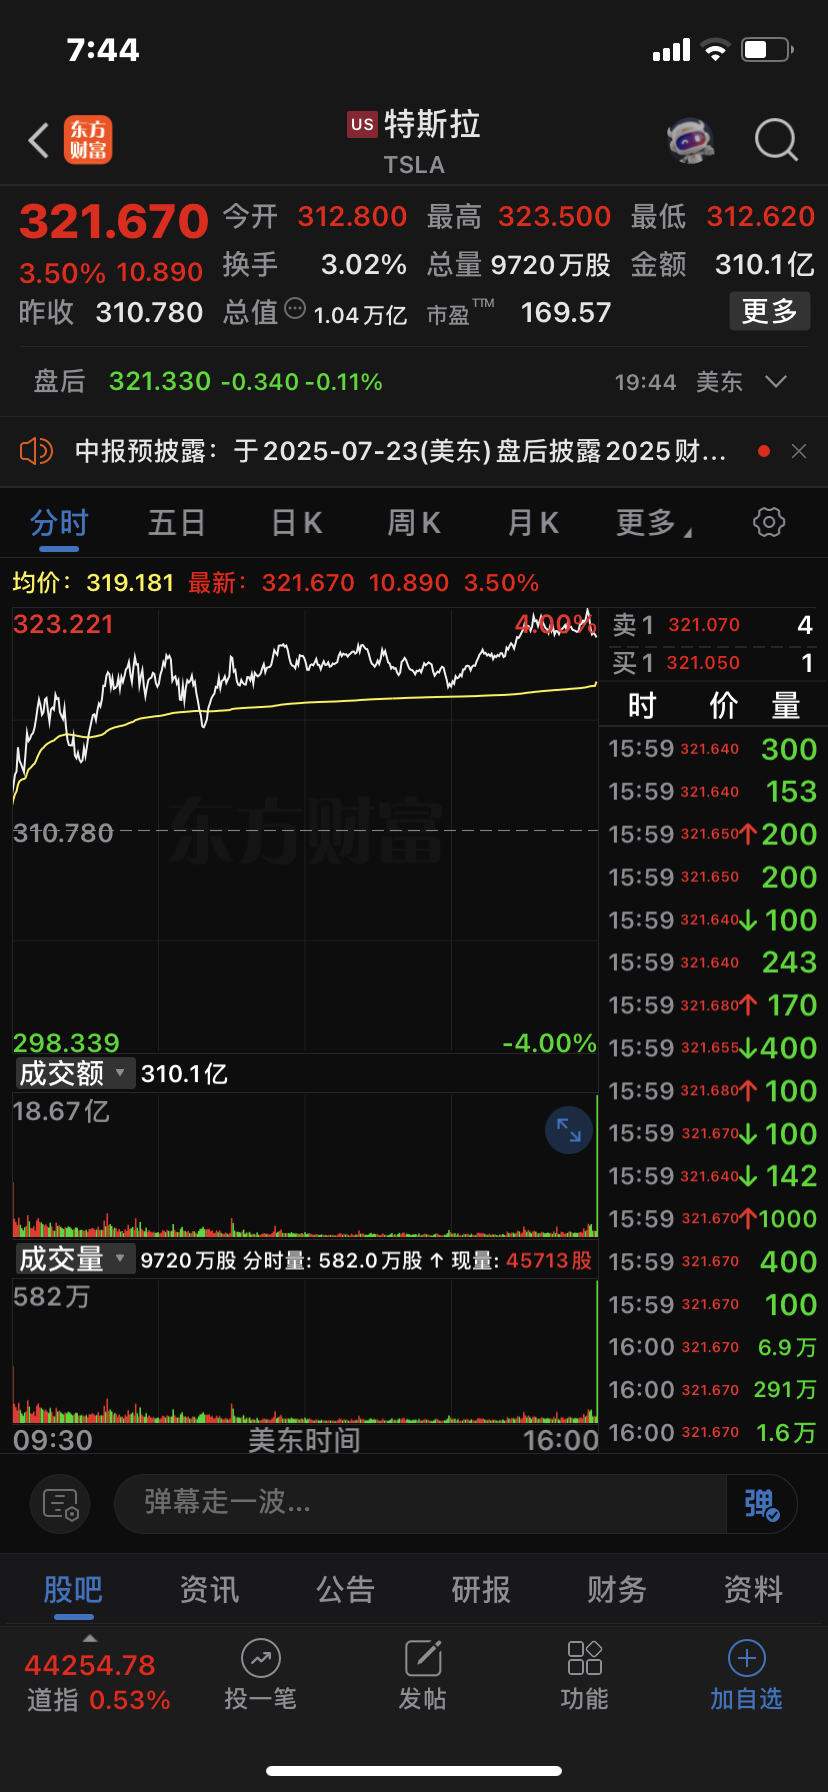The image size is (828, 1792).
Task: Open the 股吧 tab
Action: coord(73,1590)
